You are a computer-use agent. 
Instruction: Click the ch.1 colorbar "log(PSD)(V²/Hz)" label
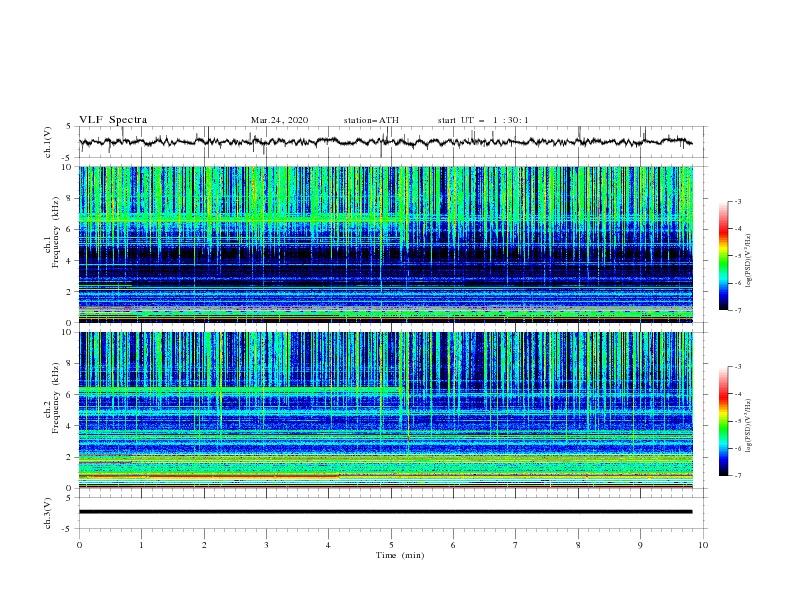tap(748, 260)
